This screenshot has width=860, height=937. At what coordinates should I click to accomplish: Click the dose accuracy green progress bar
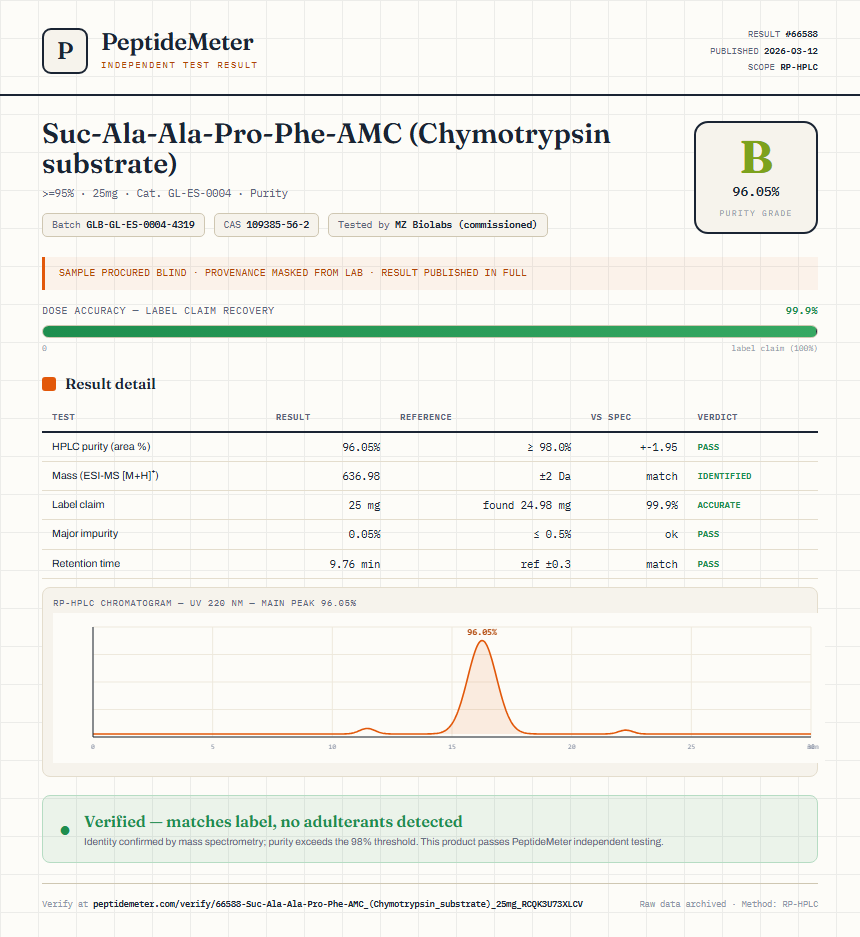tap(430, 332)
